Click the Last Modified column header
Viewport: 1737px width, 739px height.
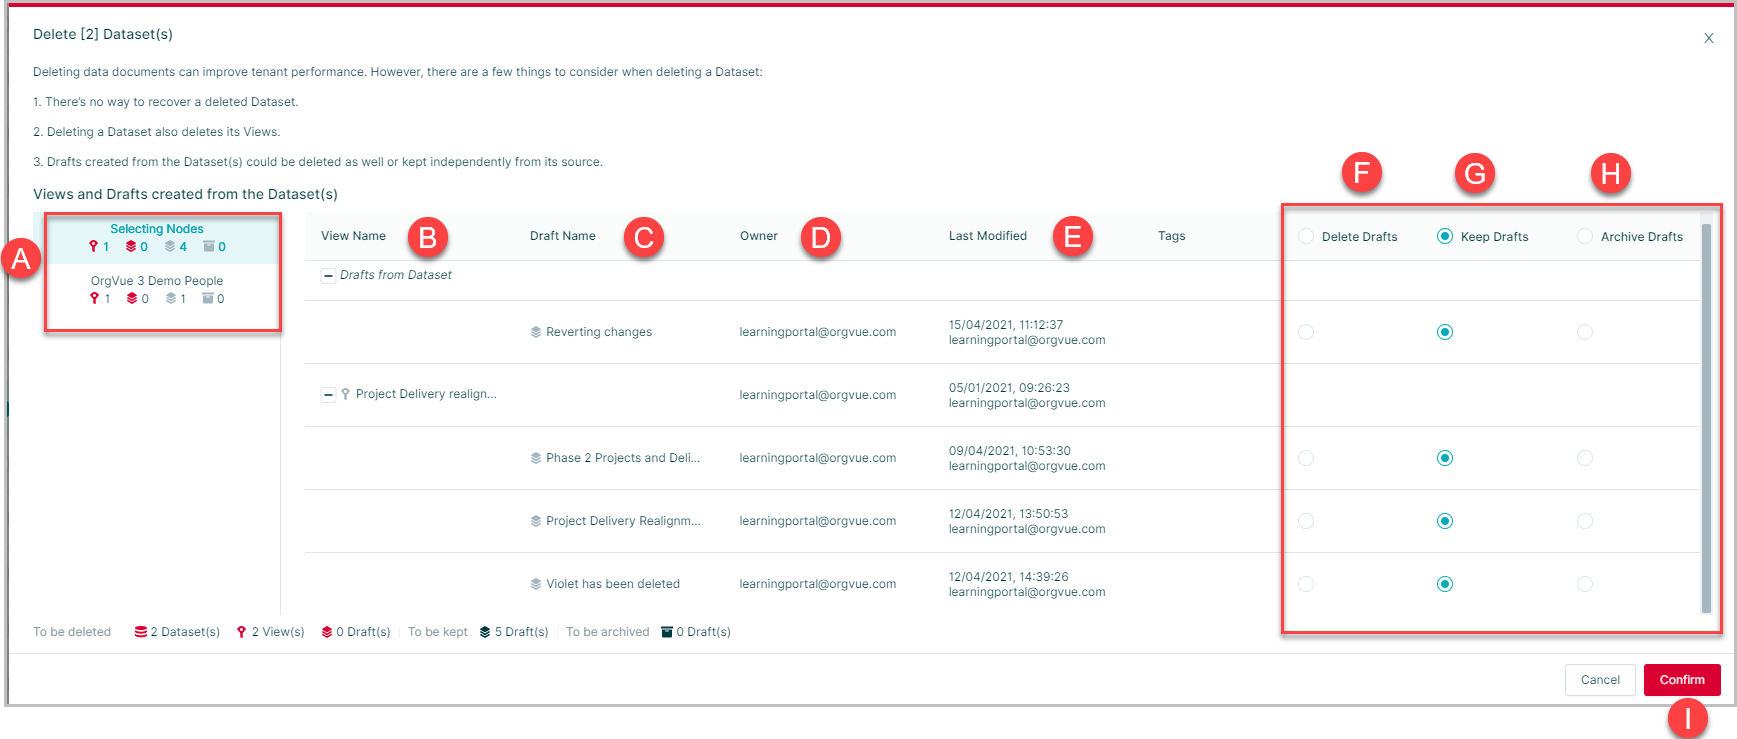point(988,236)
